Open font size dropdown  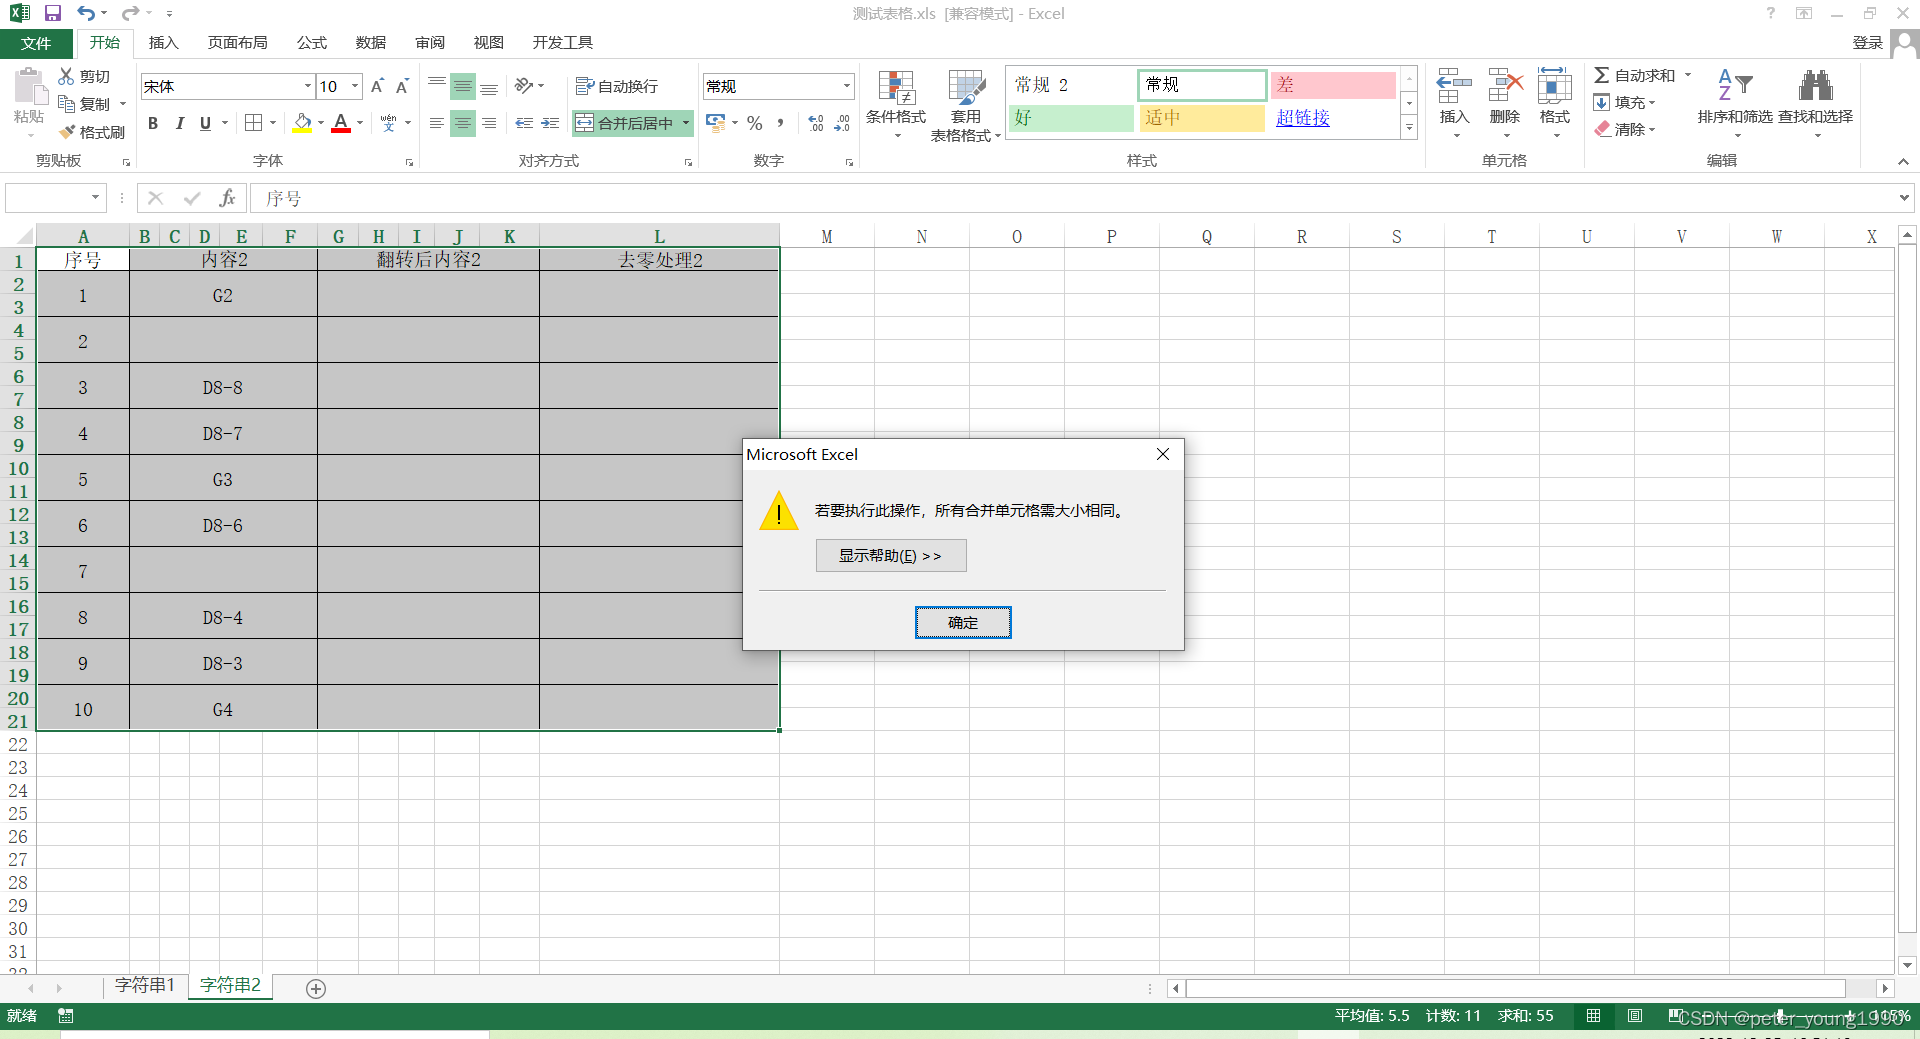354,86
